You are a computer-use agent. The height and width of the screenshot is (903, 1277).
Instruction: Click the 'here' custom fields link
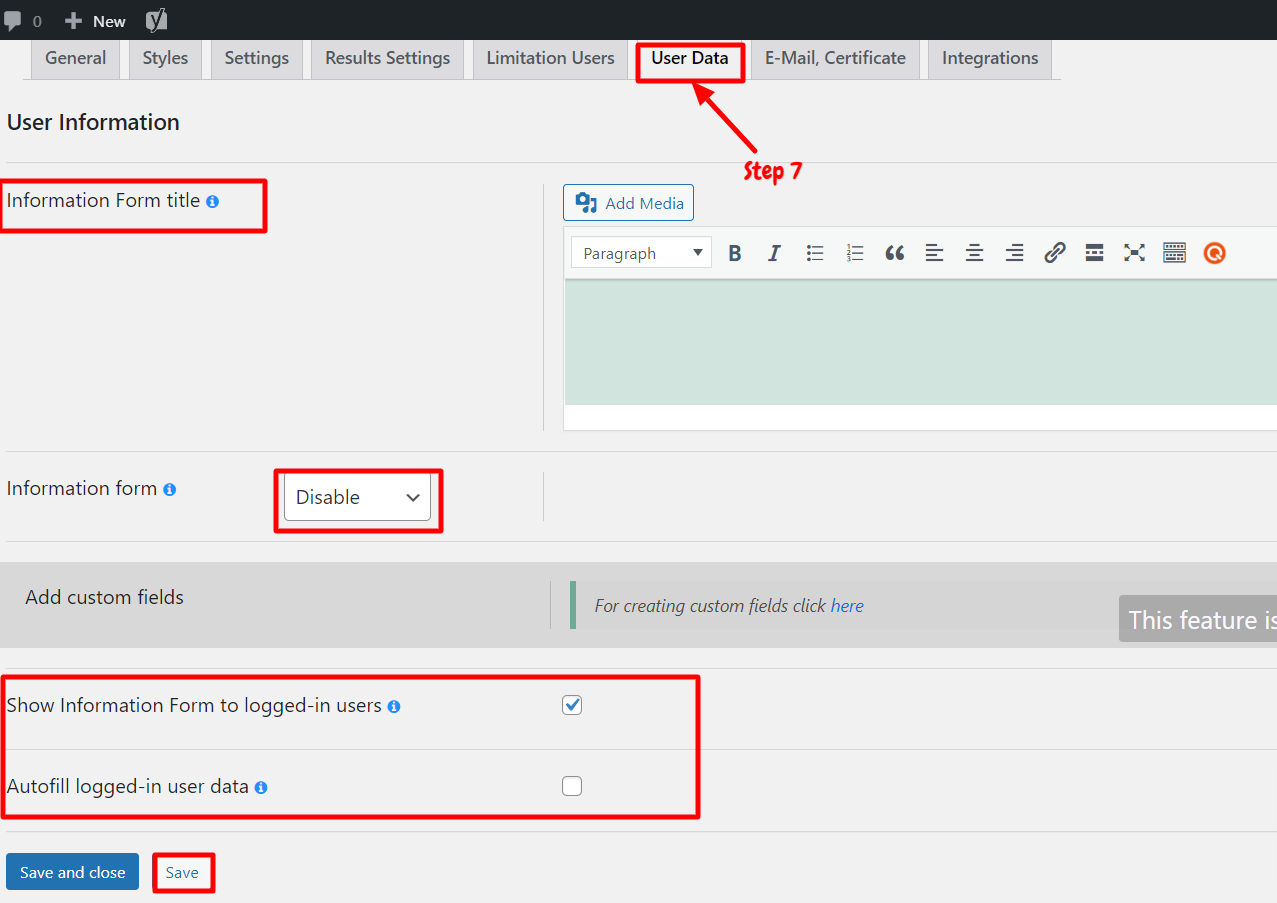pyautogui.click(x=847, y=606)
